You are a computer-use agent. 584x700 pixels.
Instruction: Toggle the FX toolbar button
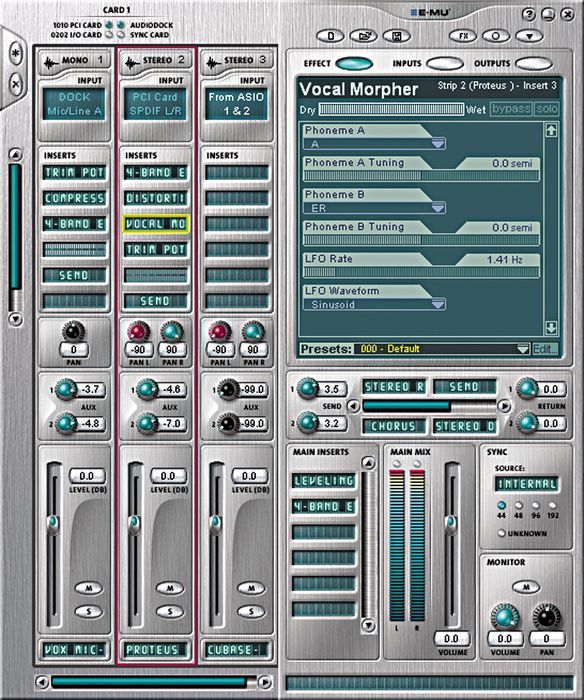click(x=463, y=36)
